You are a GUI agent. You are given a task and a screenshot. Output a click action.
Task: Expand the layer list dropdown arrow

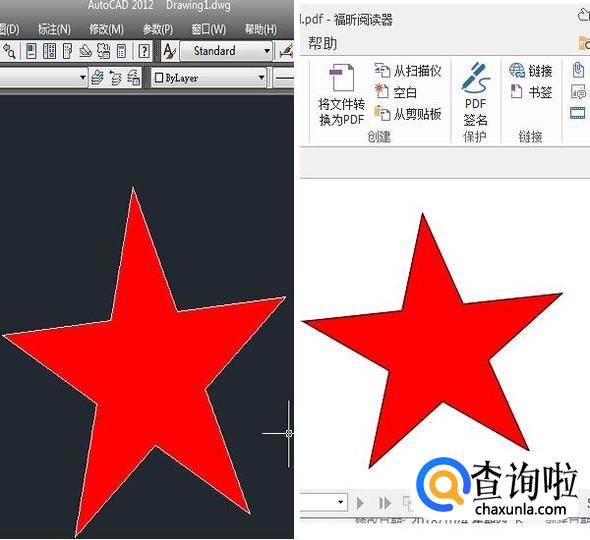(83, 78)
